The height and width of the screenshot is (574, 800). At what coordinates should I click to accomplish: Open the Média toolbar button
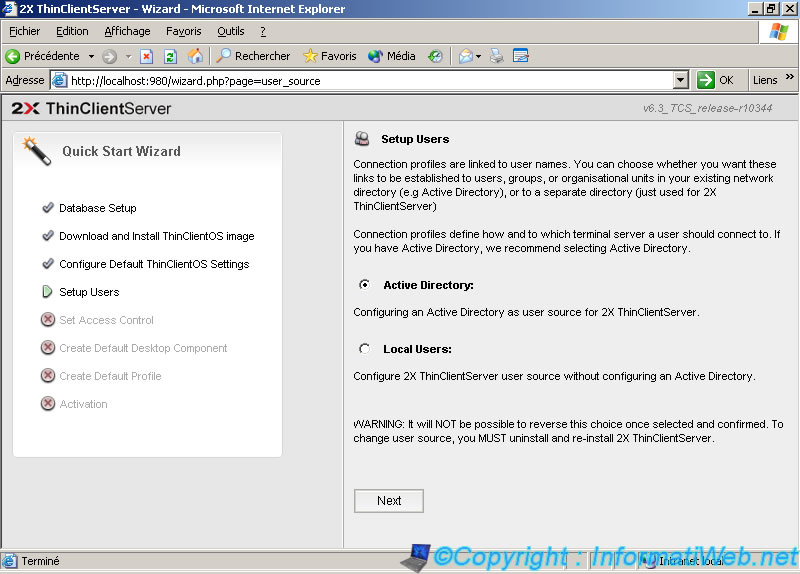(x=391, y=56)
